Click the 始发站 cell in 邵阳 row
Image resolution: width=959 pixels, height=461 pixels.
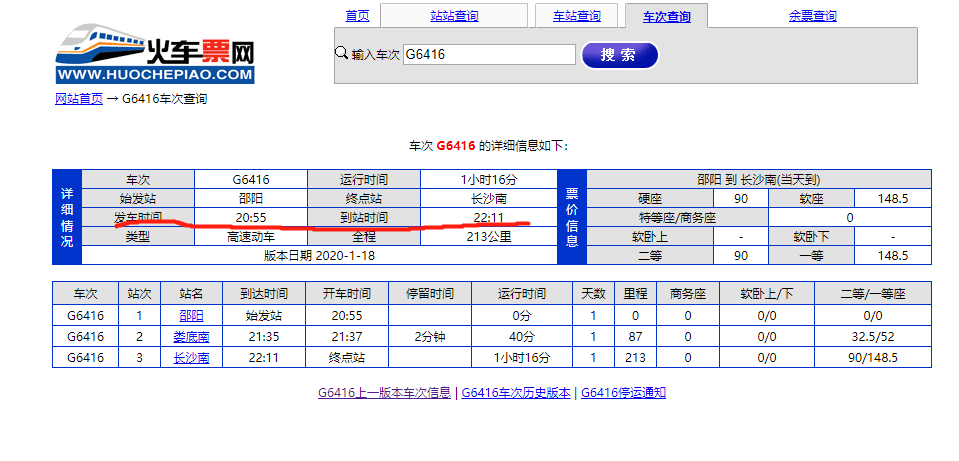tap(264, 316)
